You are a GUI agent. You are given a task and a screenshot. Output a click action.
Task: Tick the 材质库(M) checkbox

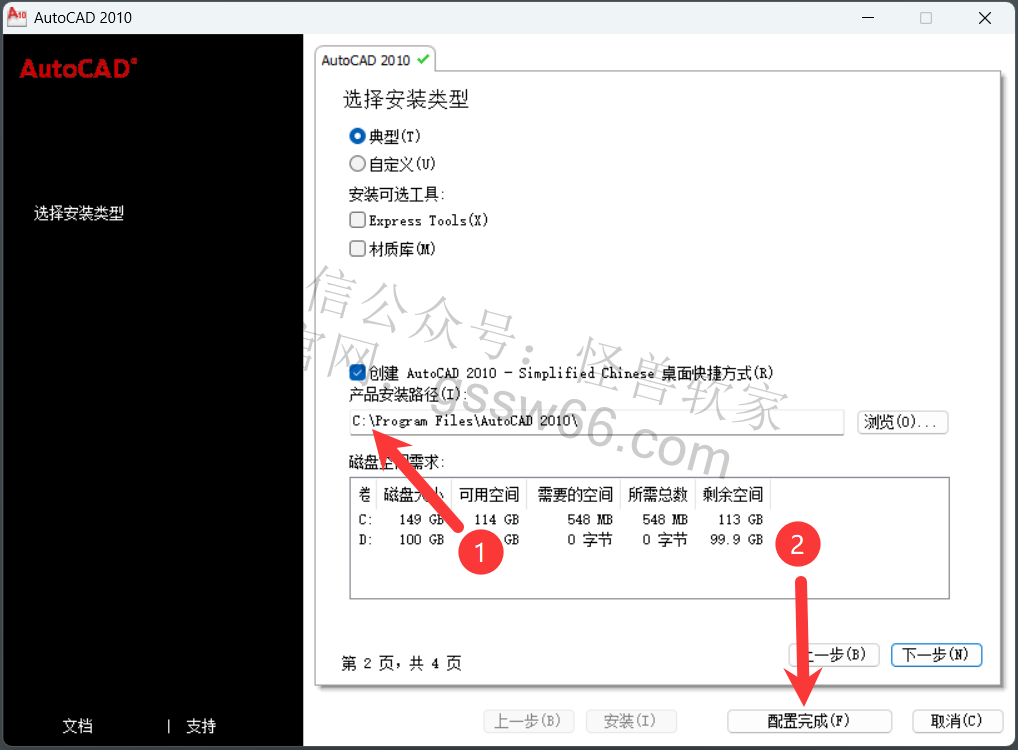click(357, 249)
